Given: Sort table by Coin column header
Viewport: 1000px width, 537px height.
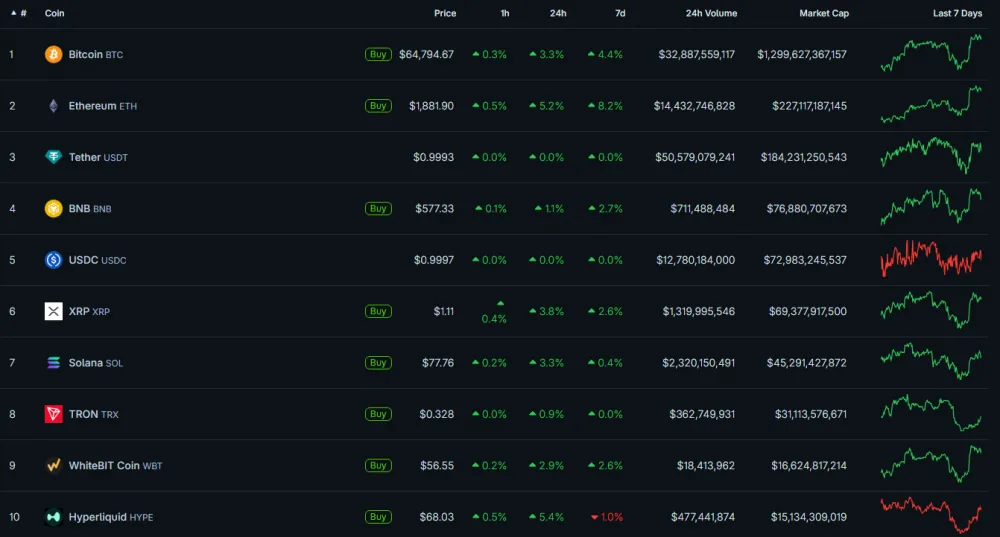Looking at the screenshot, I should [54, 13].
